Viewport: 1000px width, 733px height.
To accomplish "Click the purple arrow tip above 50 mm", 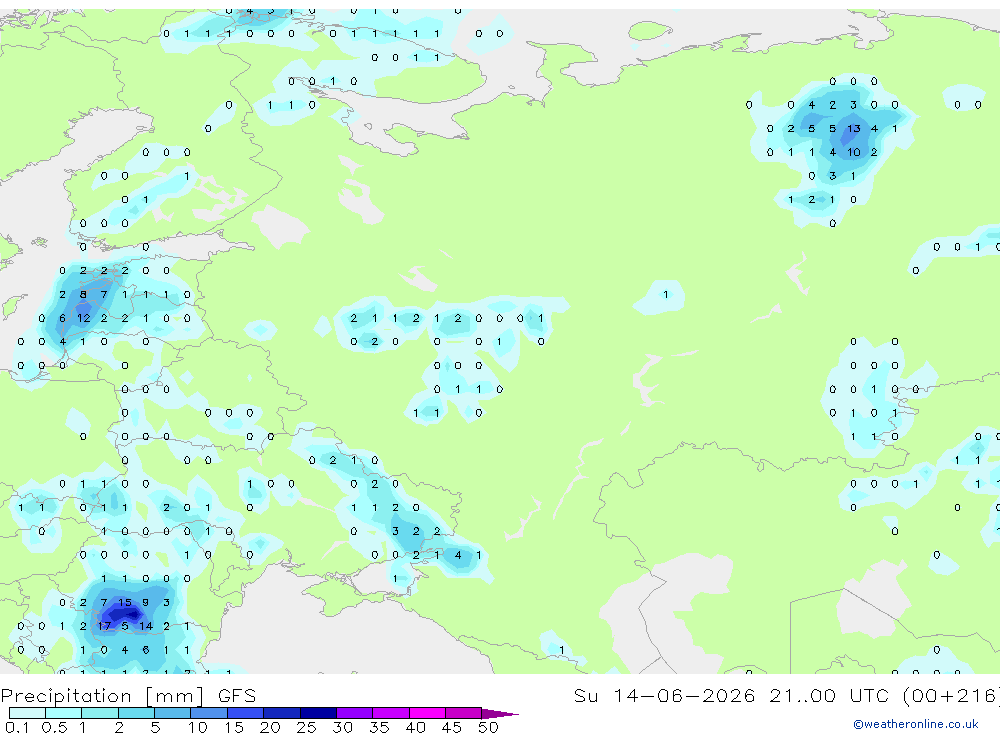I will click(x=499, y=714).
